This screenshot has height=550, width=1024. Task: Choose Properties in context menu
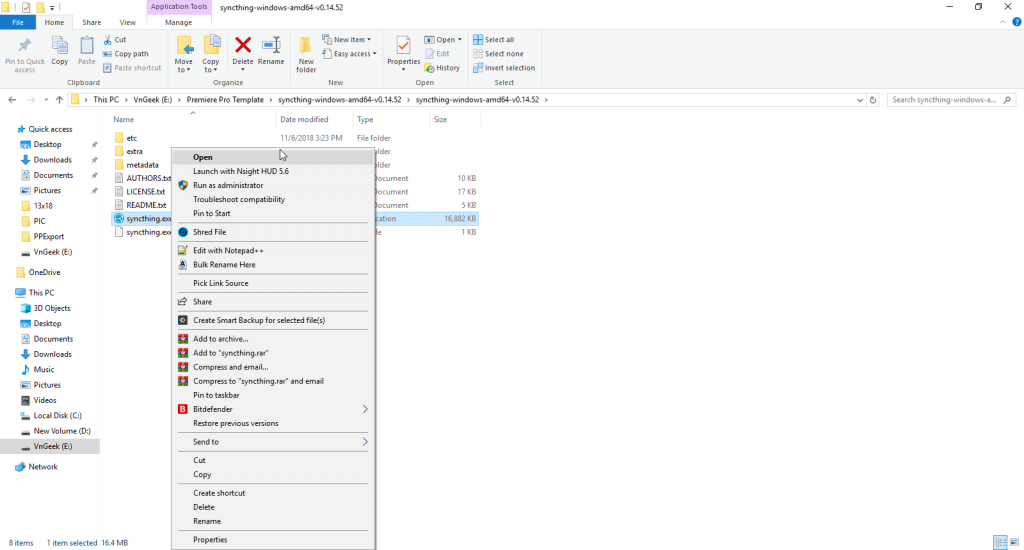[273, 540]
